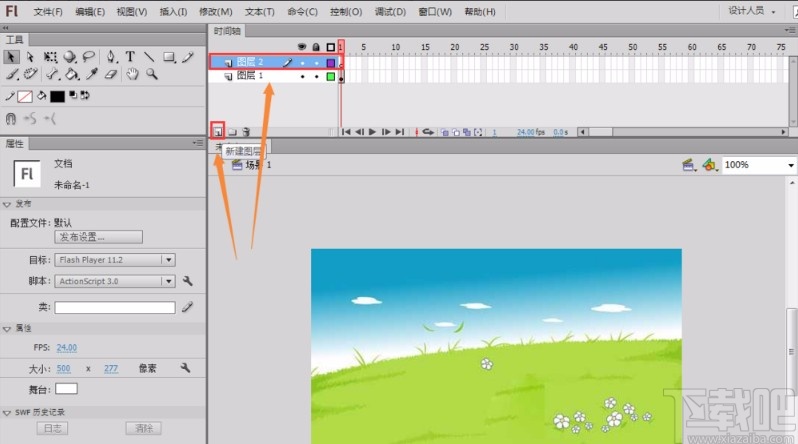Open 文件(F) menu
The image size is (798, 444).
pyautogui.click(x=48, y=11)
